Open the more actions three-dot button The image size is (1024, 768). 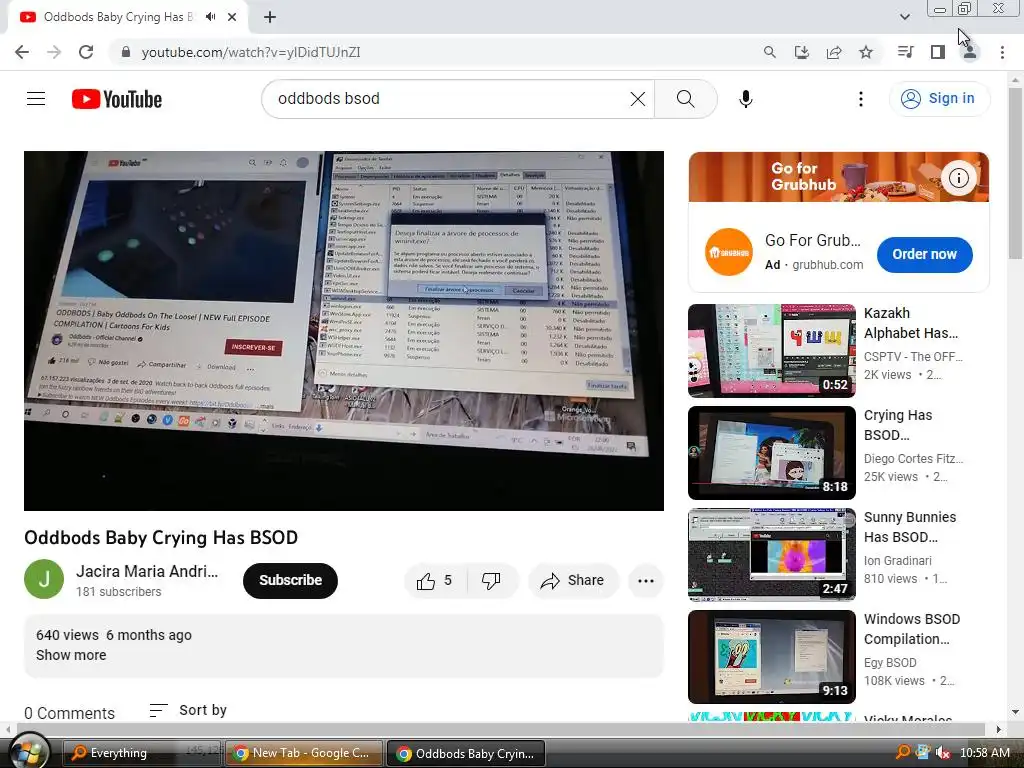tap(645, 580)
